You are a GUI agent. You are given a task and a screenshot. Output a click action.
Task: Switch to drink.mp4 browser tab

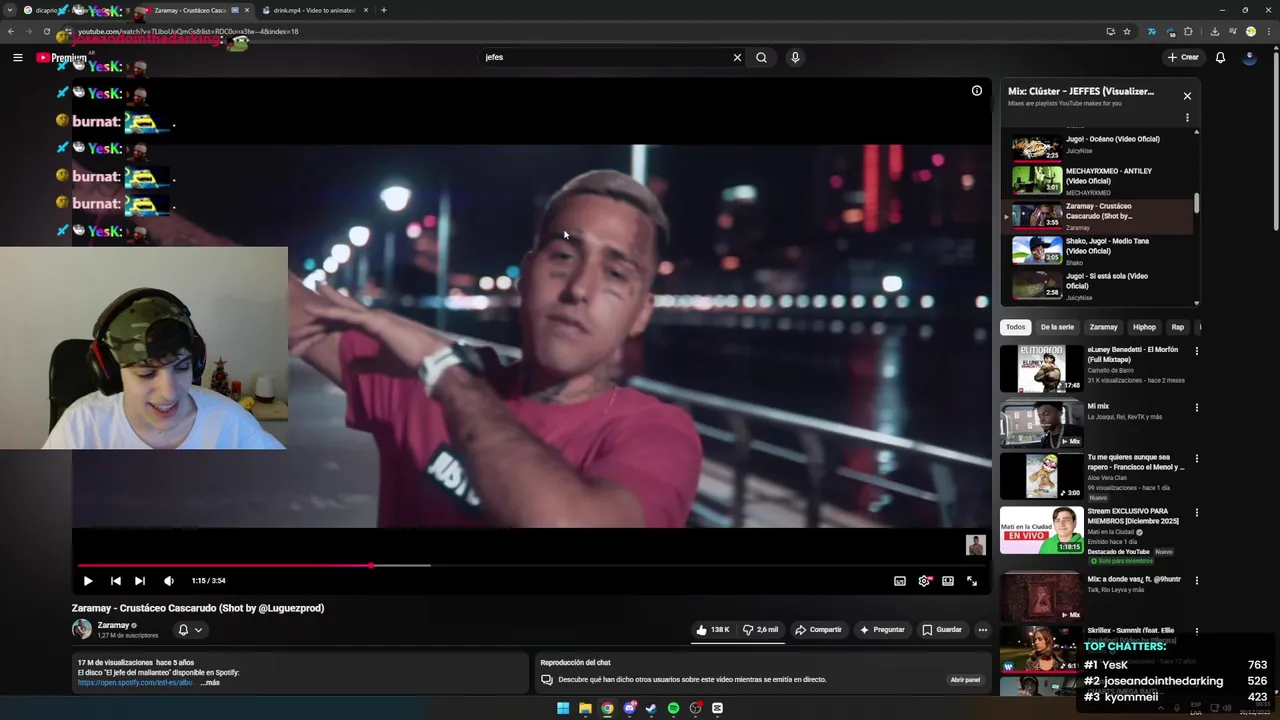coord(315,10)
